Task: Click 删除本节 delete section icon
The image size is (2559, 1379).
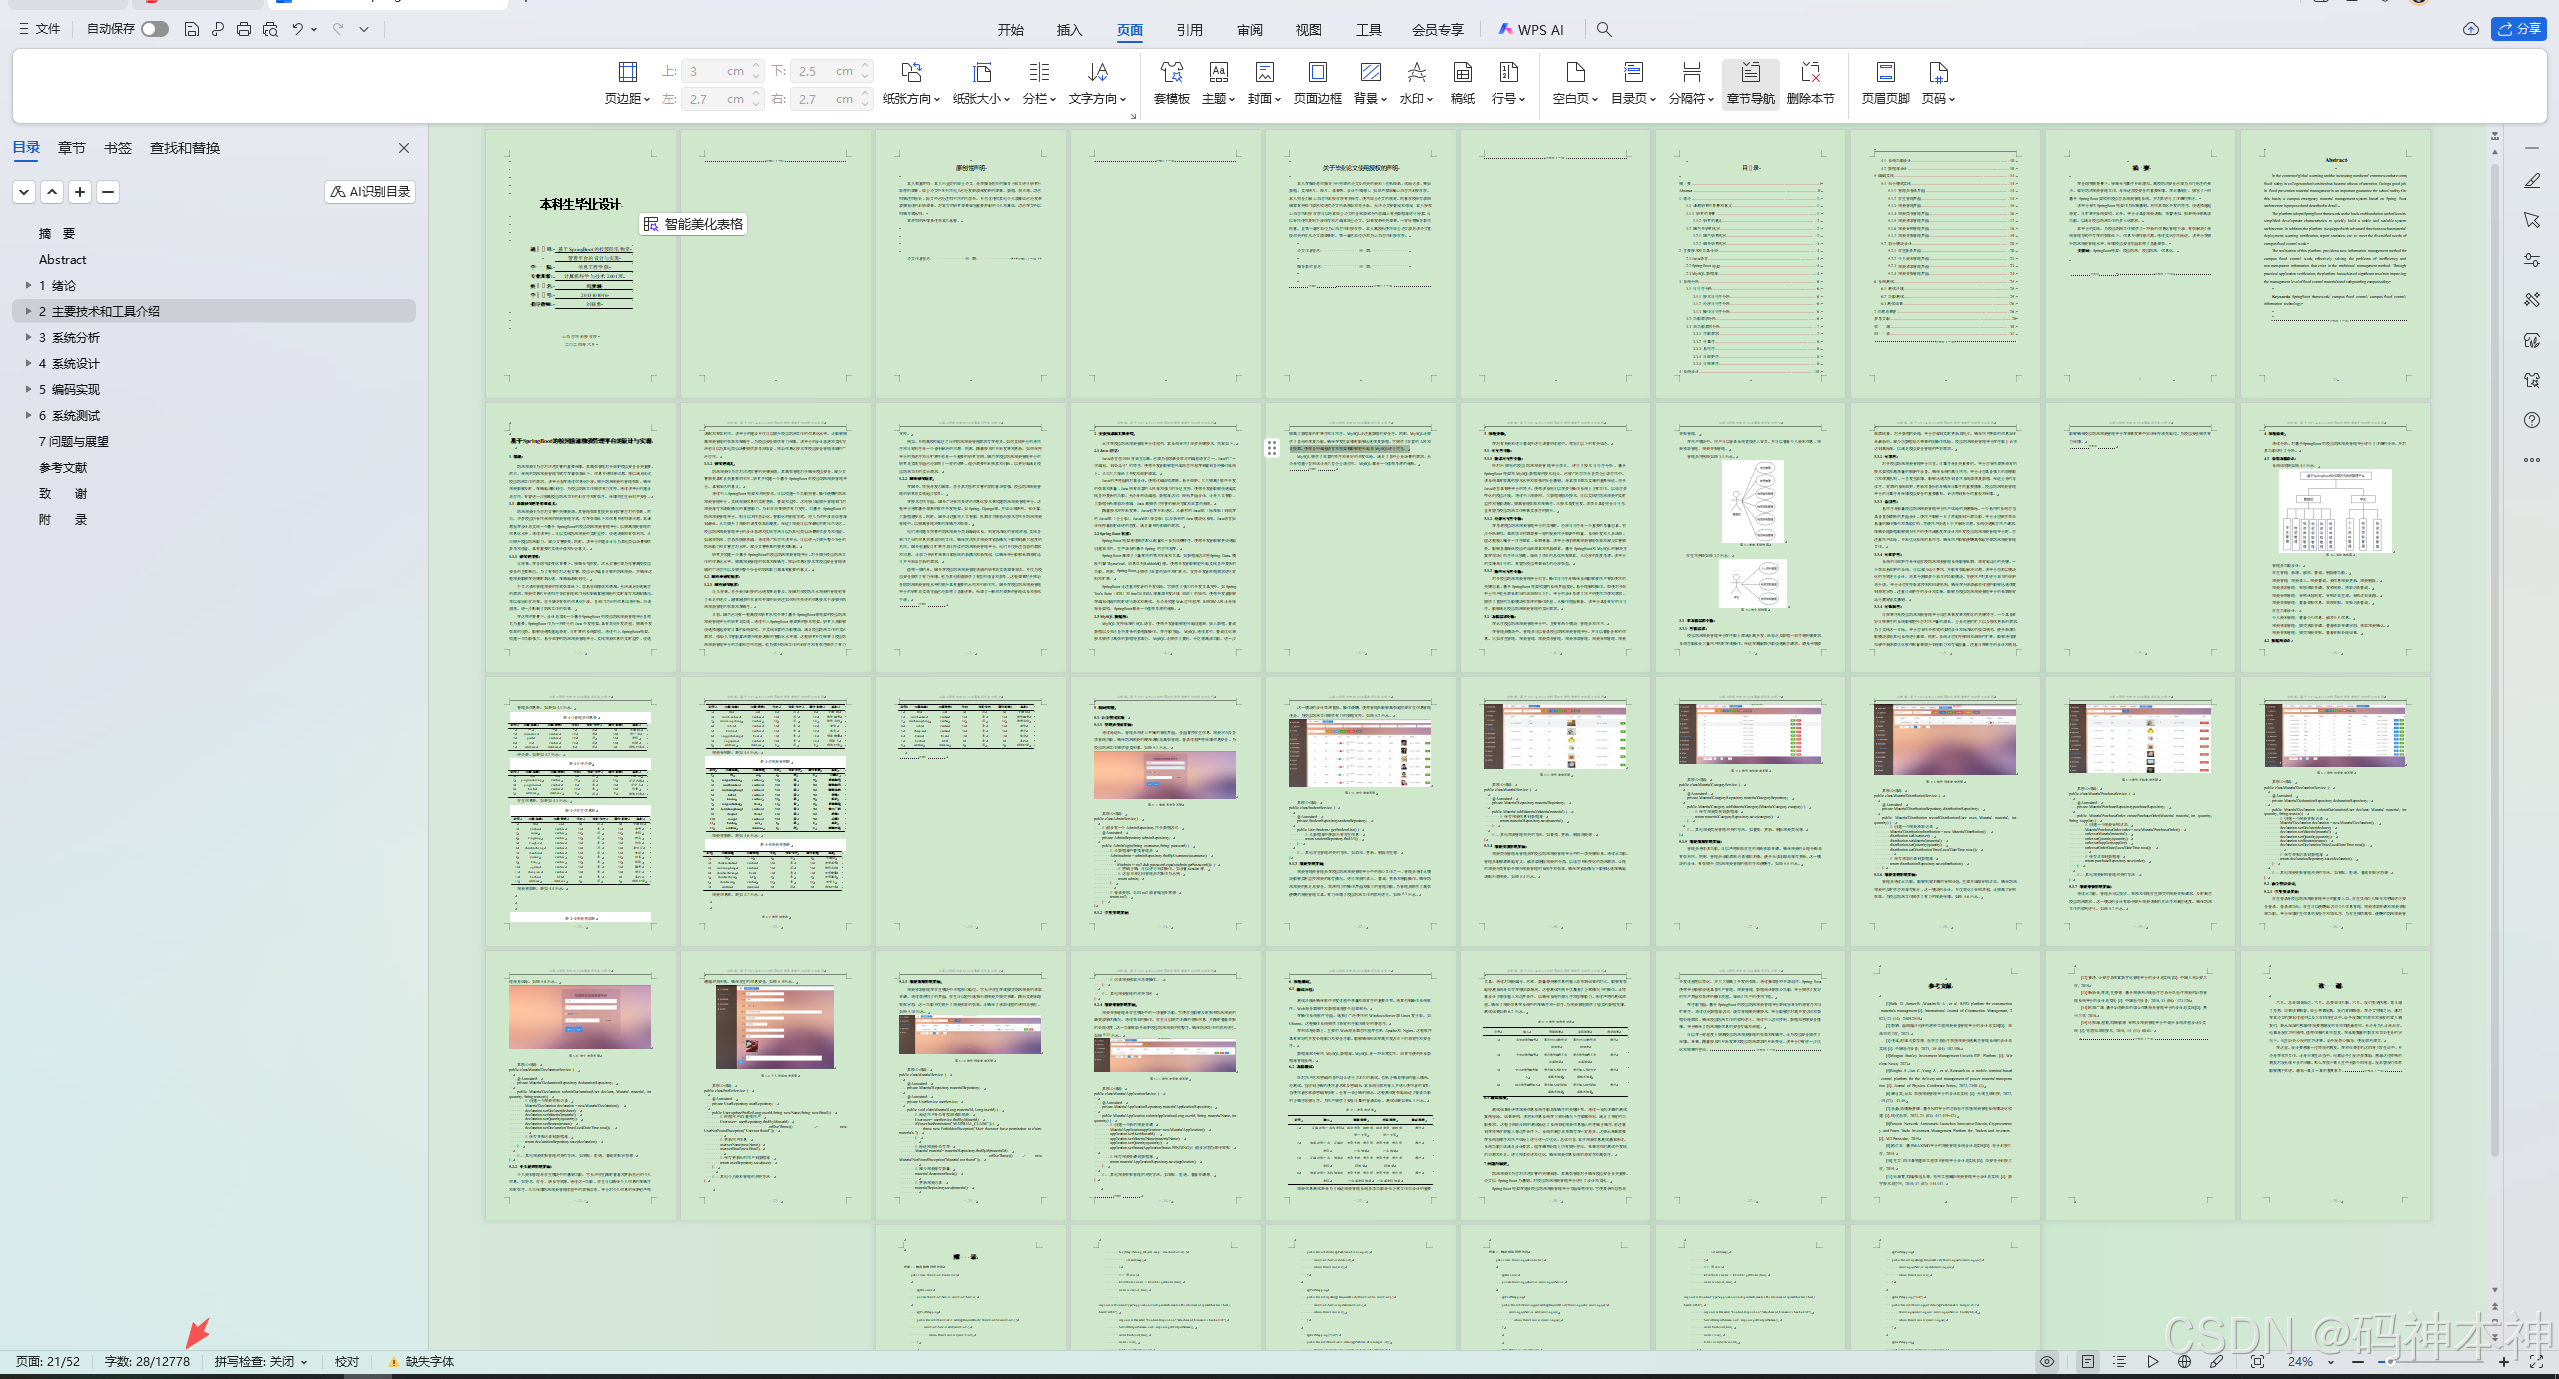Action: pyautogui.click(x=1810, y=83)
